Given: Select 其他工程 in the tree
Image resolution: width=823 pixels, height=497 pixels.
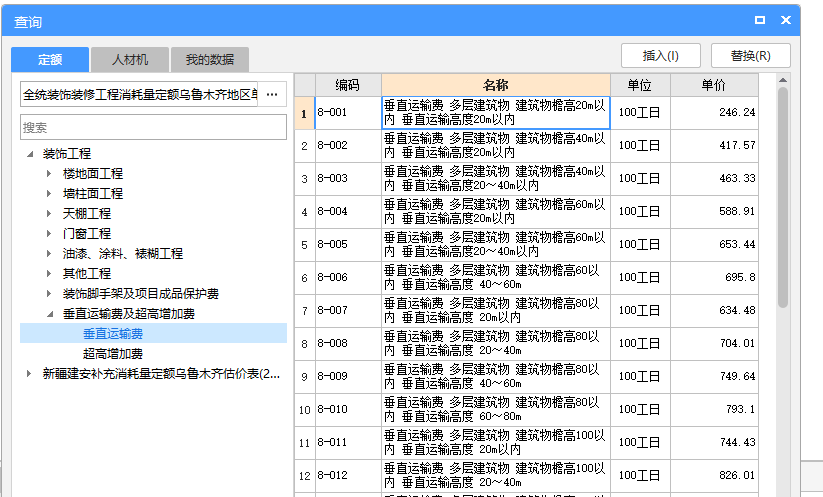Looking at the screenshot, I should click(x=87, y=273).
